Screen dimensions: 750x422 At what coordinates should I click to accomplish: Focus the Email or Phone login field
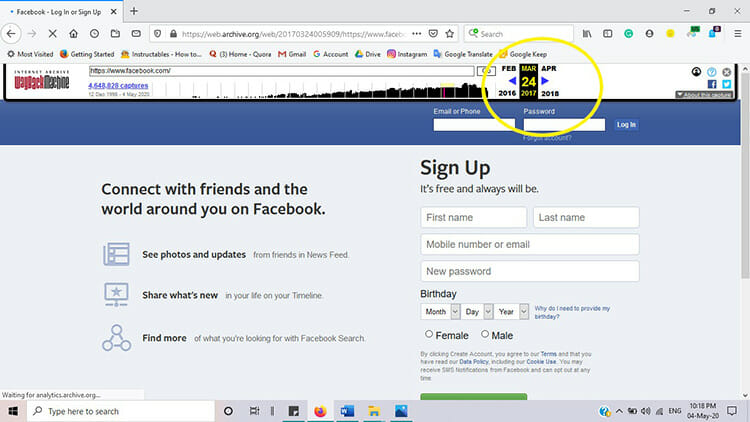tap(474, 124)
